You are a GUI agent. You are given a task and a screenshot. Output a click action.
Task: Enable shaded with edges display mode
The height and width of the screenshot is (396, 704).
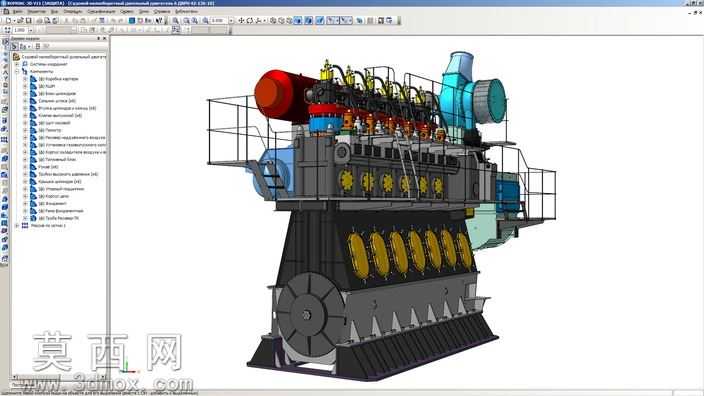(308, 20)
